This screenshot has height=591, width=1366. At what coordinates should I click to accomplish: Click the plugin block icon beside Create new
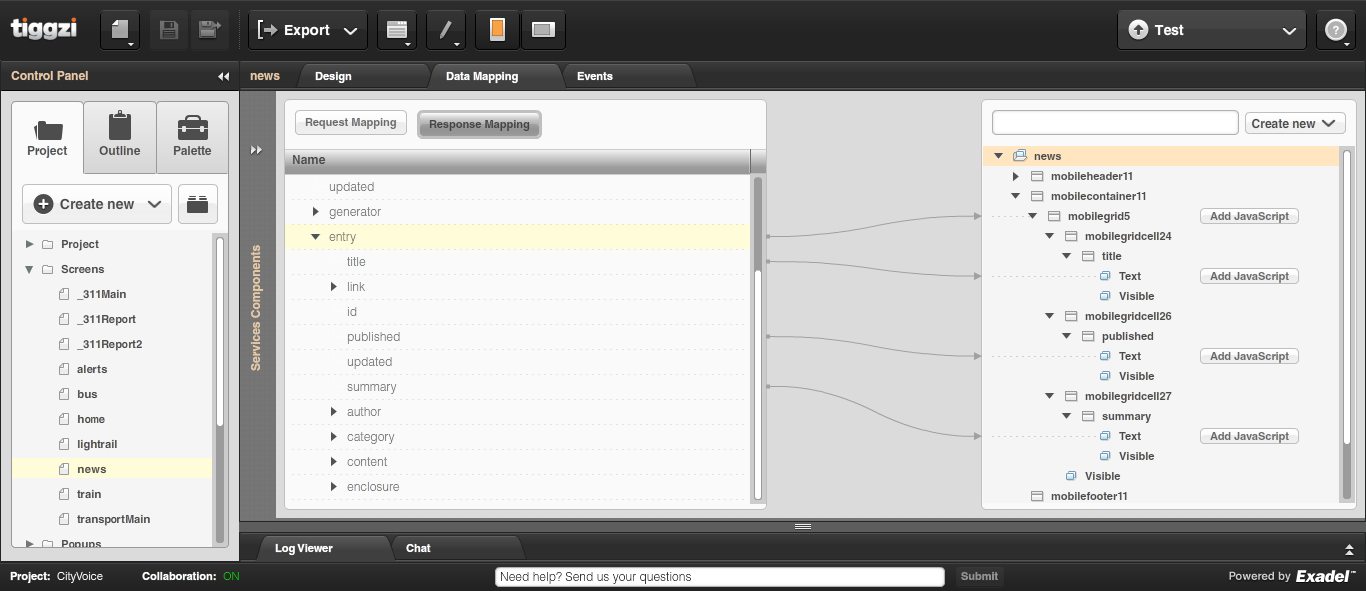click(198, 204)
